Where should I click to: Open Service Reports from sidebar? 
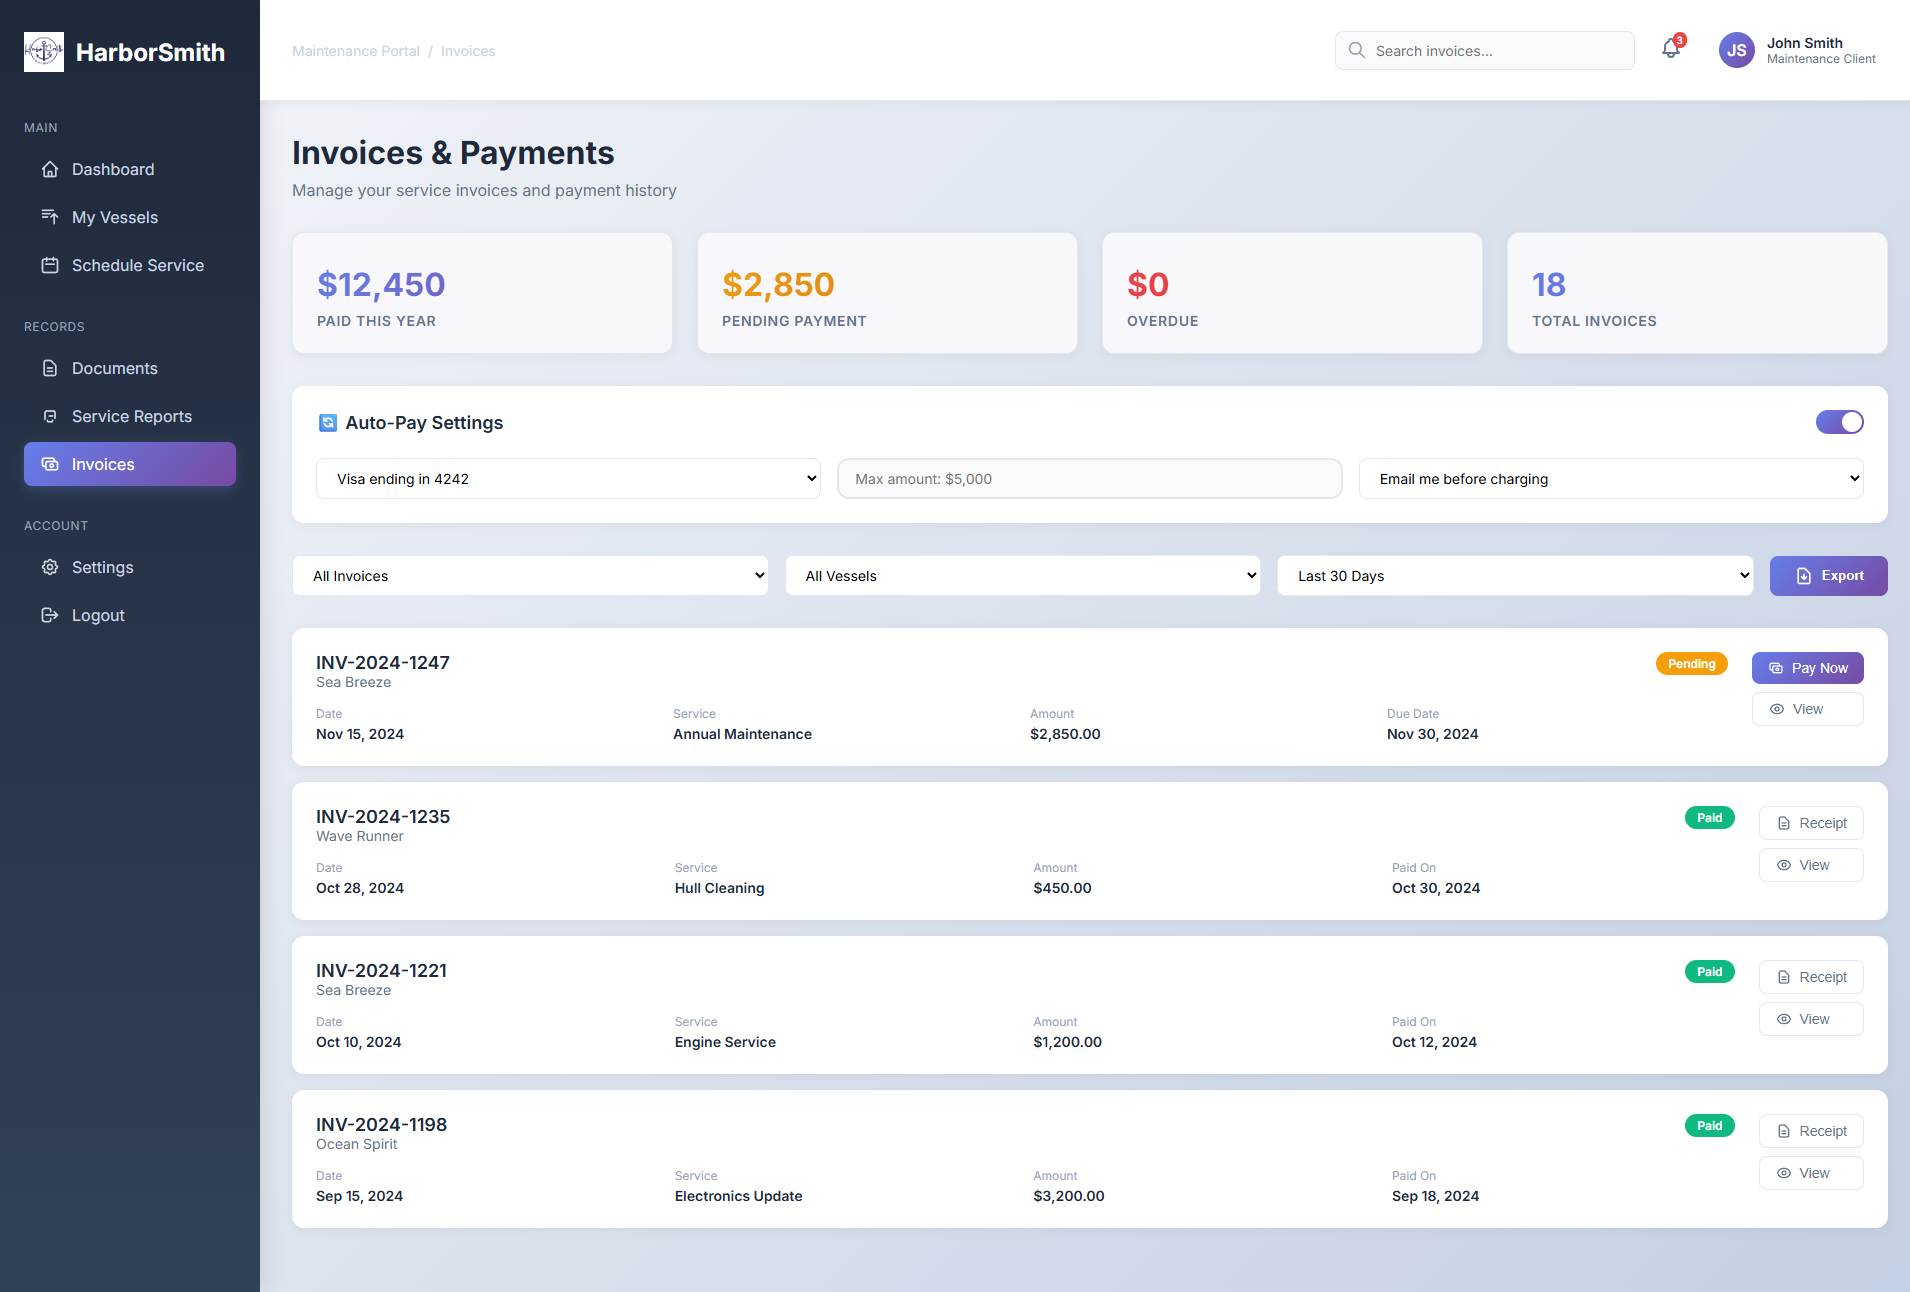[131, 417]
